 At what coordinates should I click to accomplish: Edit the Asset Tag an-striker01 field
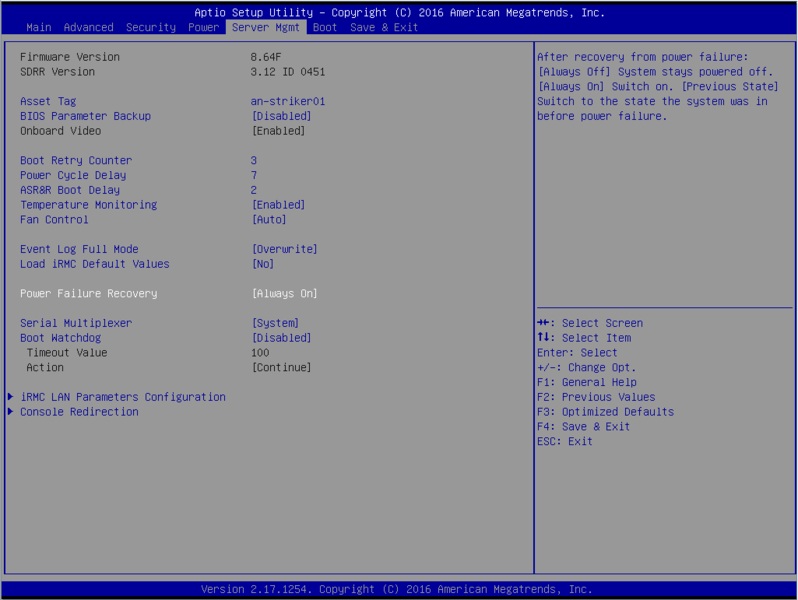(287, 101)
